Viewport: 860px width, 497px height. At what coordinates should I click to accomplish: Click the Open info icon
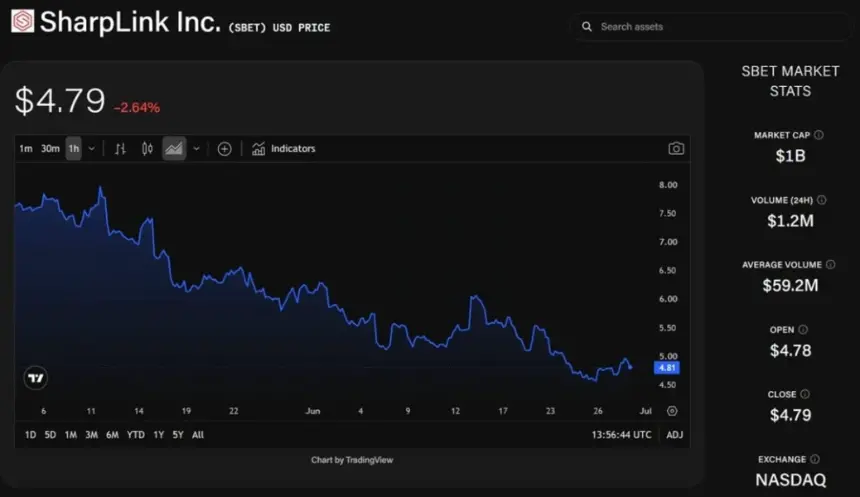[803, 330]
